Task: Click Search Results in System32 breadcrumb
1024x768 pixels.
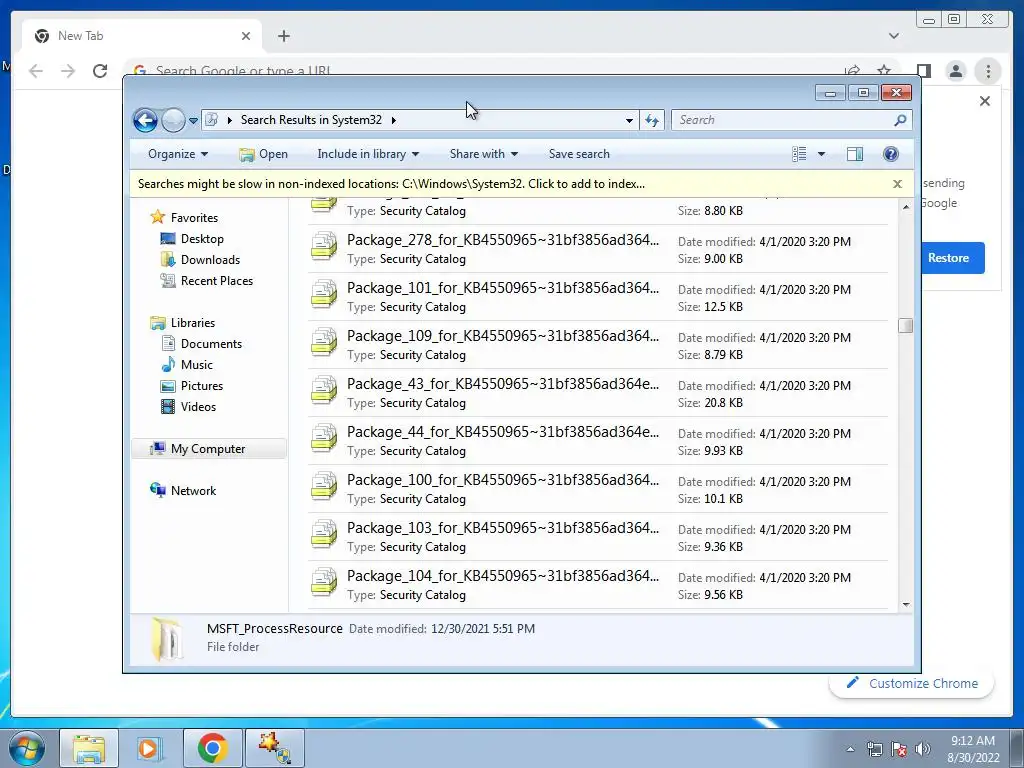Action: point(311,120)
